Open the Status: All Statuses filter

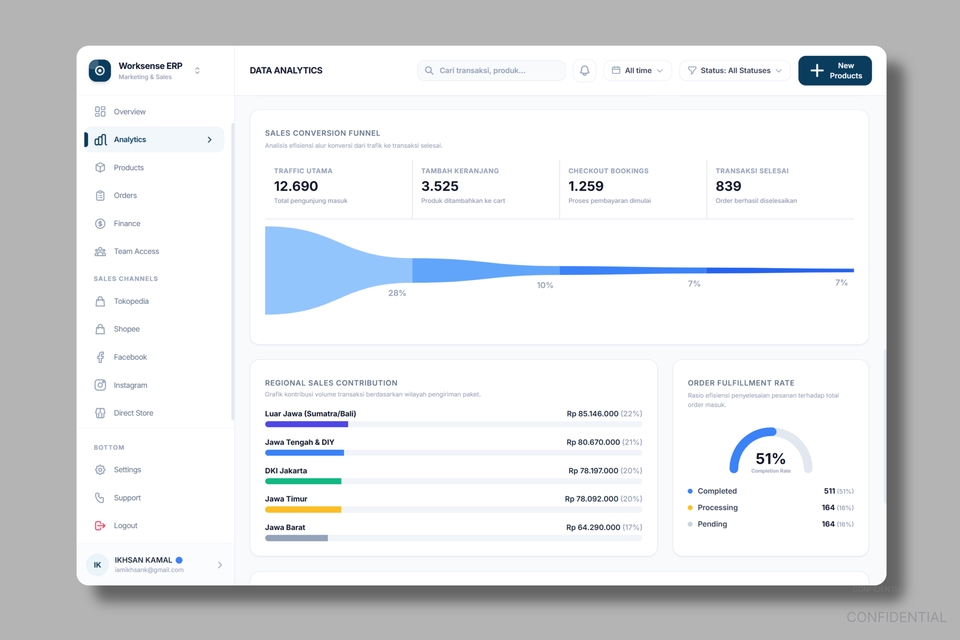[x=735, y=70]
